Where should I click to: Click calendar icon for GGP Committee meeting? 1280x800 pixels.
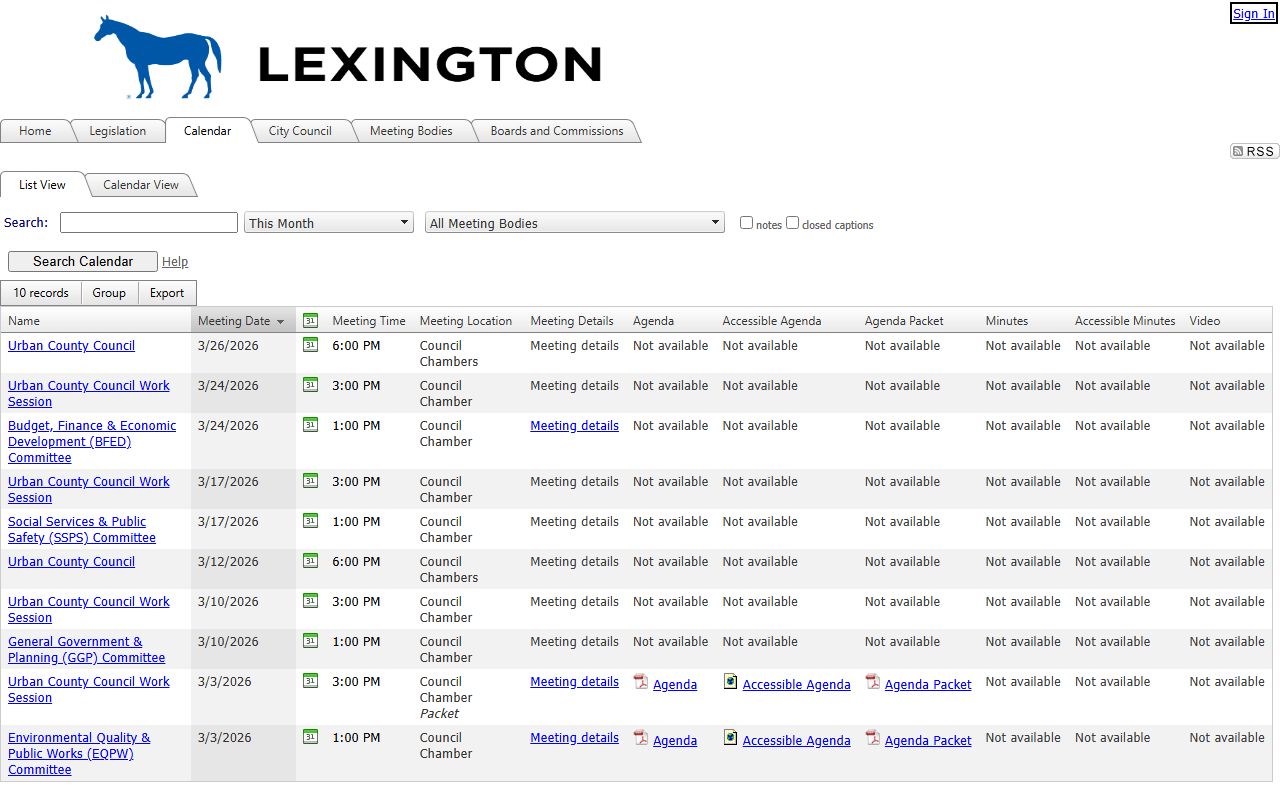[310, 641]
